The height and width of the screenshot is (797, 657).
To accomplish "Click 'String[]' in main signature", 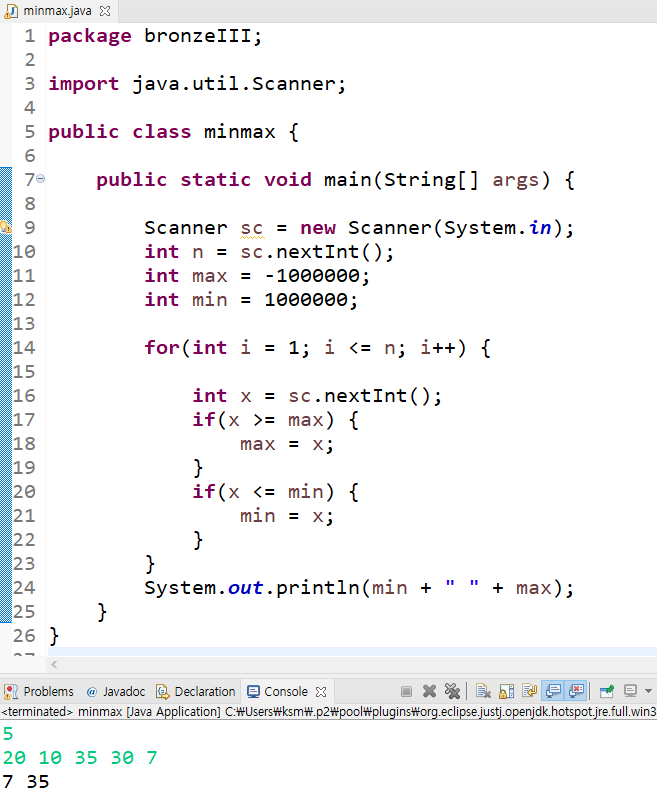I will 431,180.
